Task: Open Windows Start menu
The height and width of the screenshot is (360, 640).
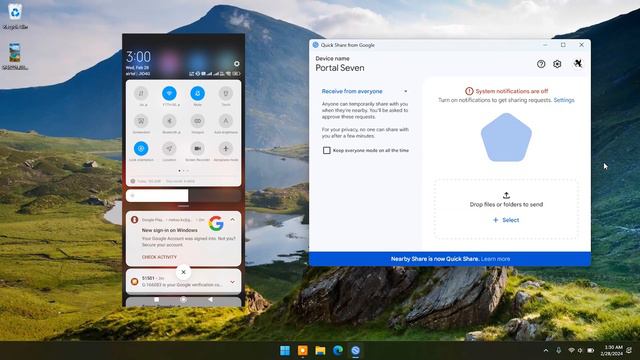Action: [285, 350]
